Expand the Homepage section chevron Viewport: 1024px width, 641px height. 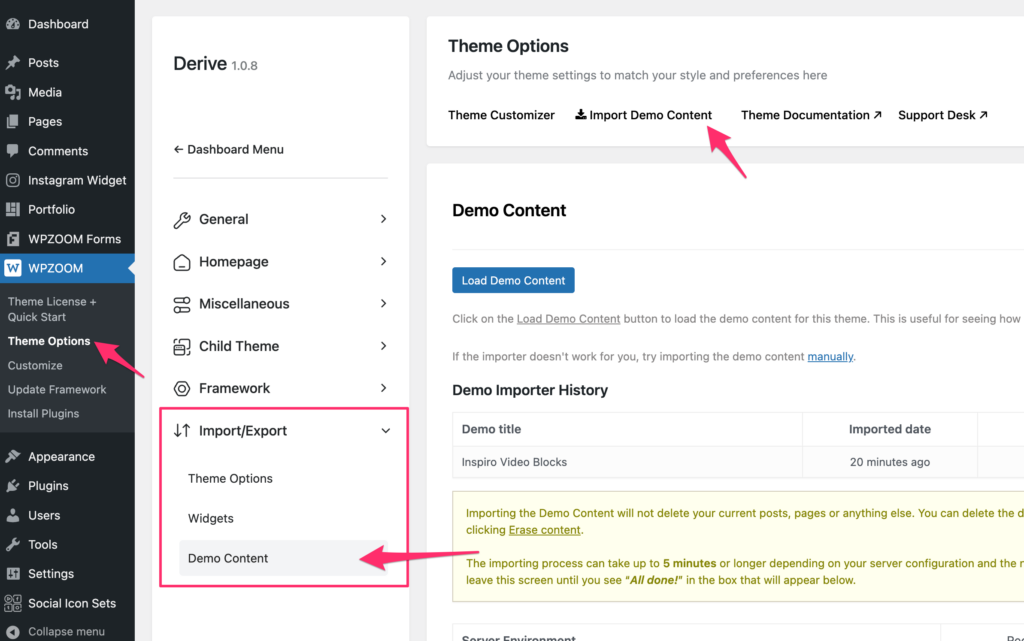(x=383, y=261)
